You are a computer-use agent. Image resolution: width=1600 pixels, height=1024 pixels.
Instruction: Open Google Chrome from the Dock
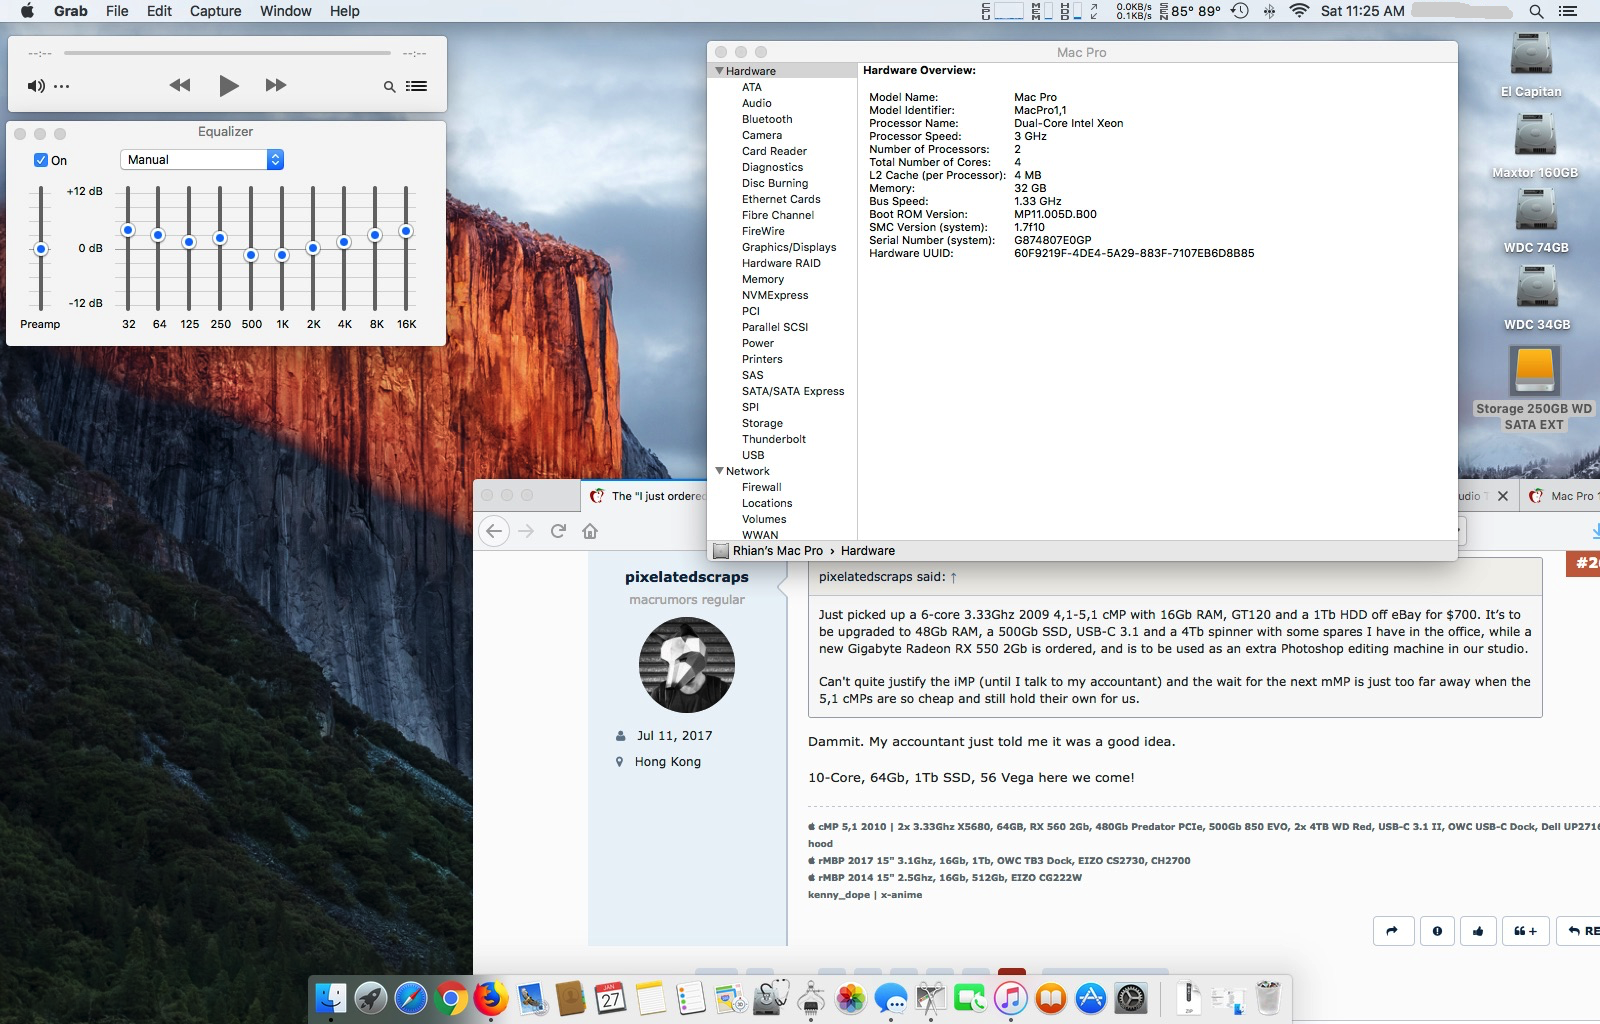click(x=451, y=998)
